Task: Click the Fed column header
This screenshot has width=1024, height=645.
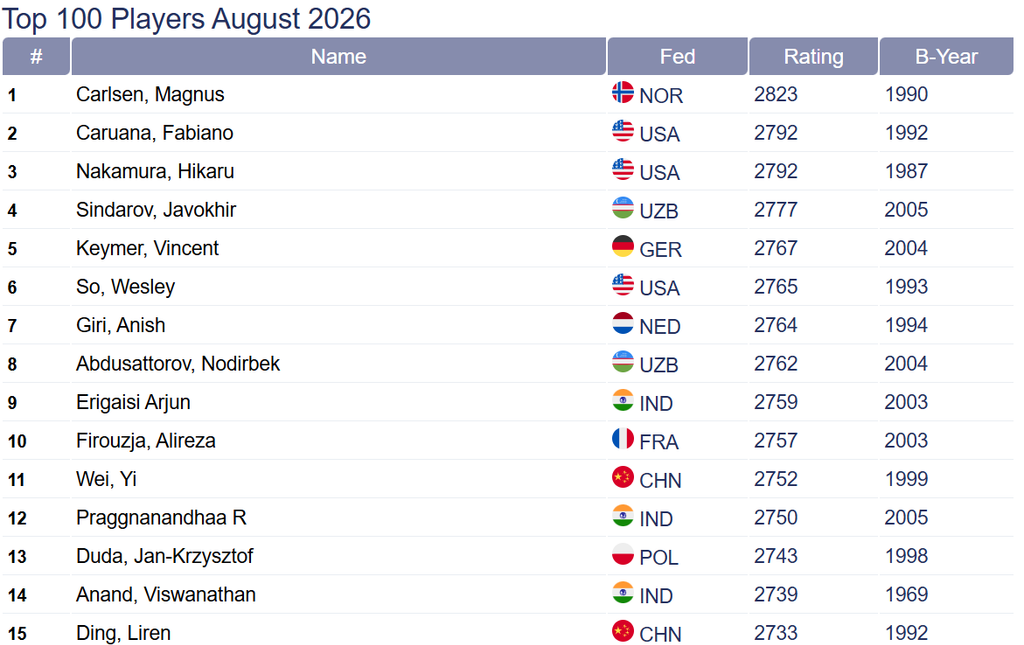Action: [x=677, y=56]
